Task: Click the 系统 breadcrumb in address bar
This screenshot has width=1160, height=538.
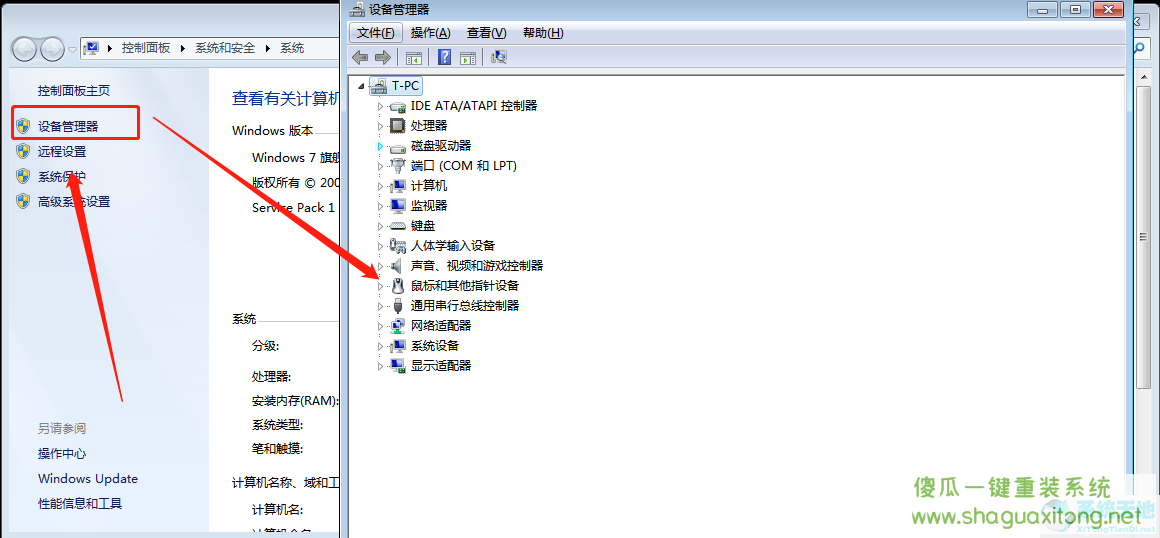Action: (x=291, y=48)
